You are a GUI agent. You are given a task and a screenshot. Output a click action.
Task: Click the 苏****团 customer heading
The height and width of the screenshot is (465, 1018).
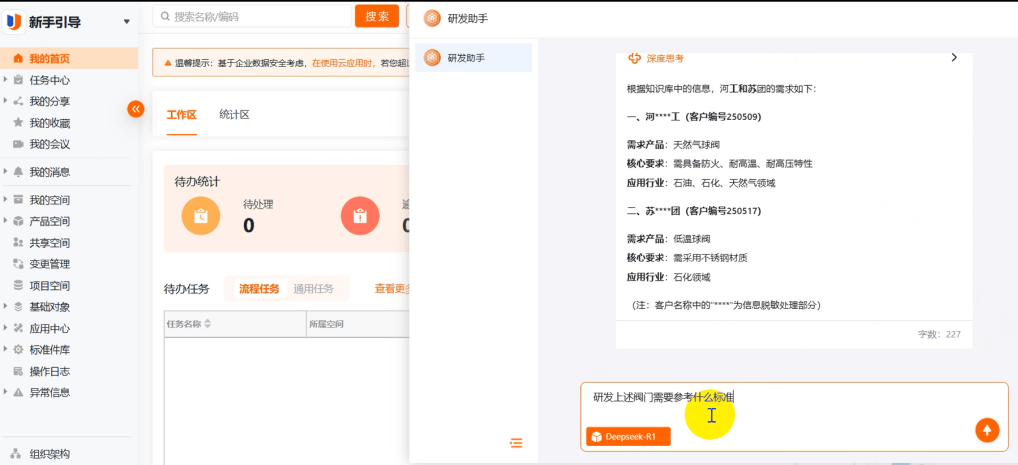694,211
